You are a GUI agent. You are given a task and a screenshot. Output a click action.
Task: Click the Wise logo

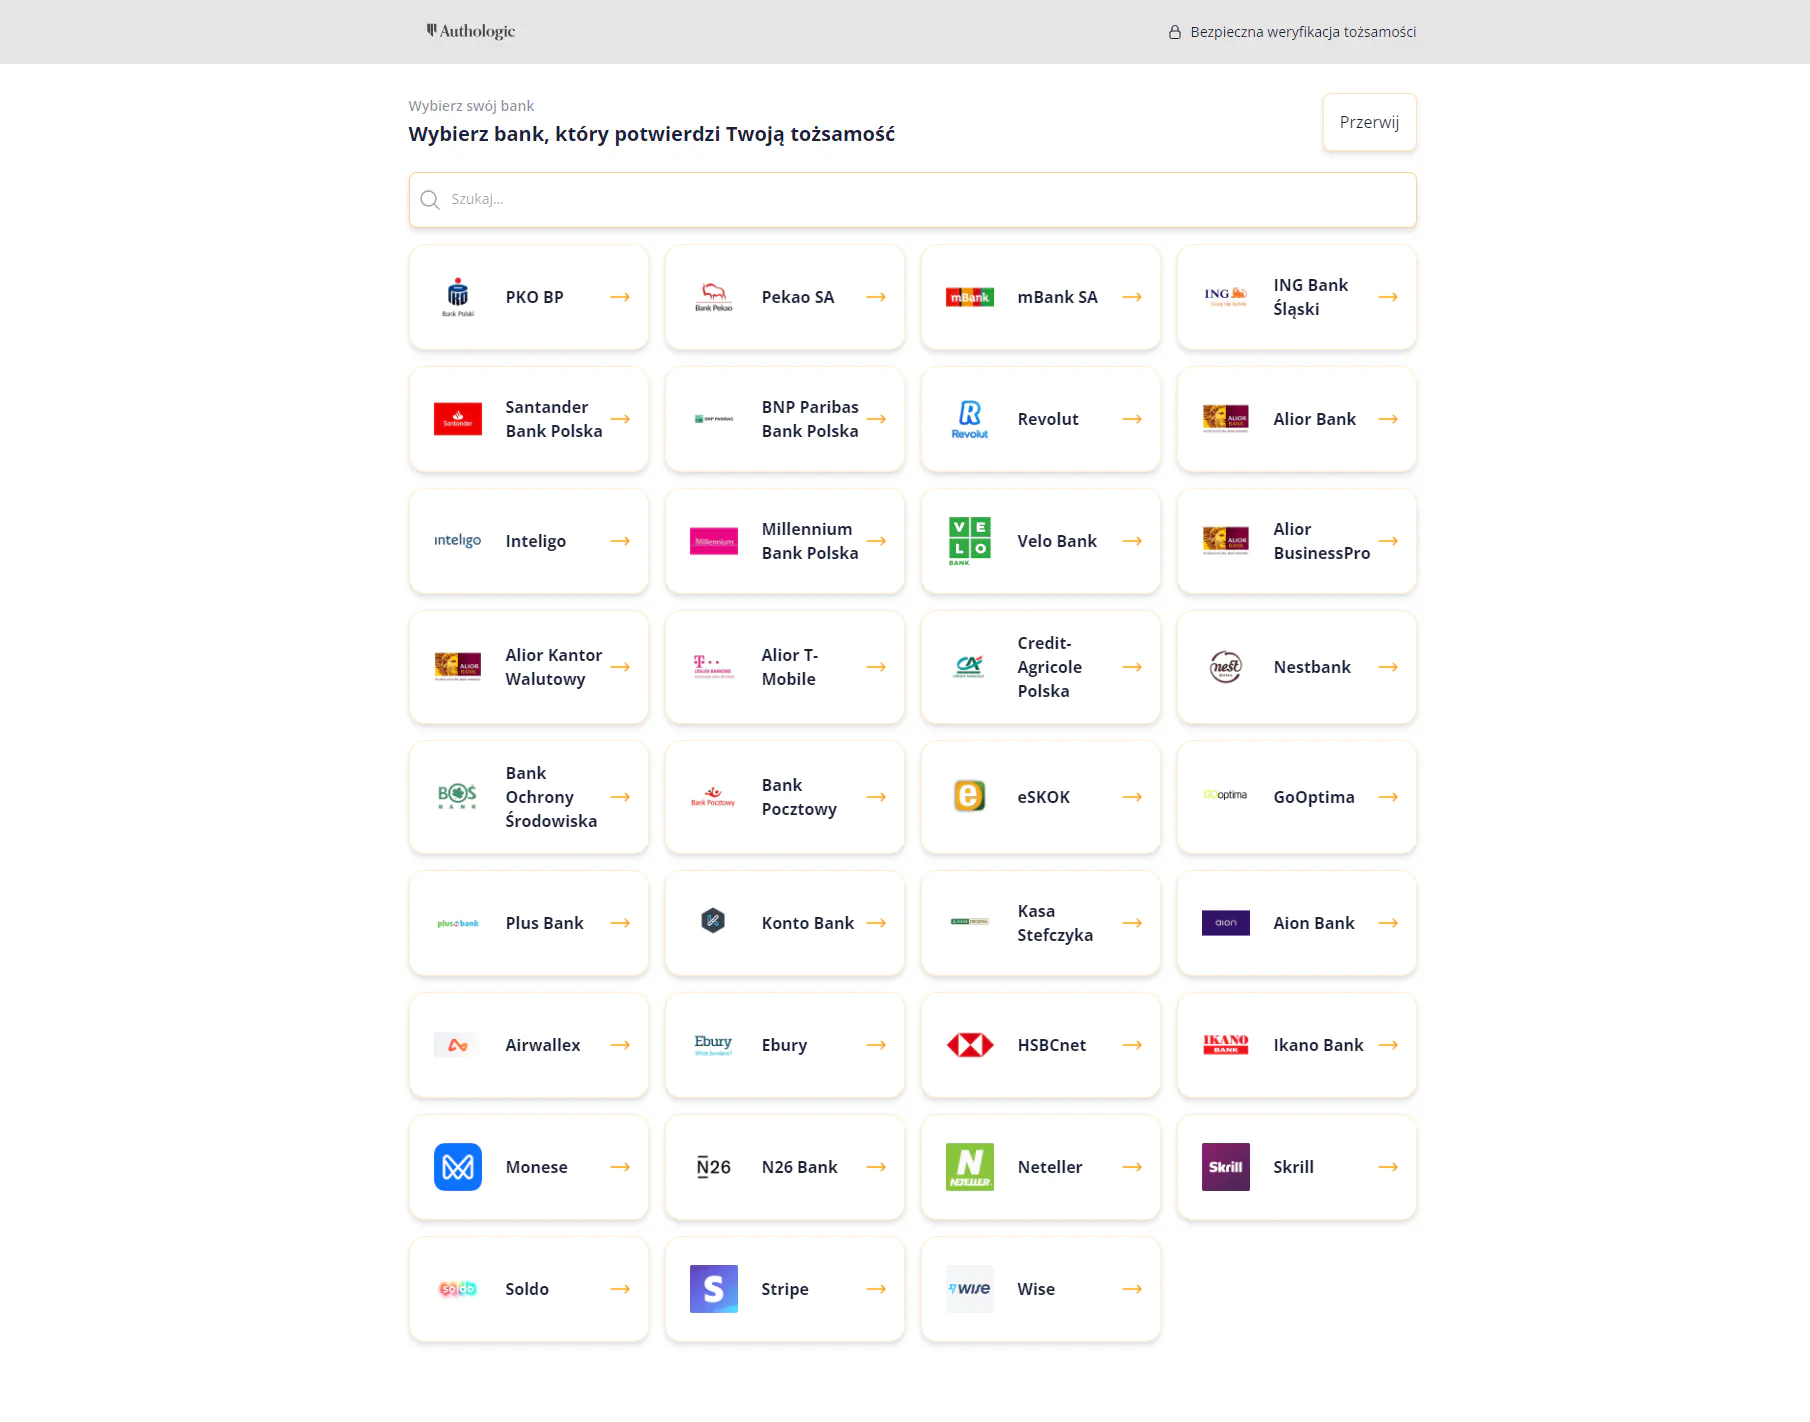(x=970, y=1289)
